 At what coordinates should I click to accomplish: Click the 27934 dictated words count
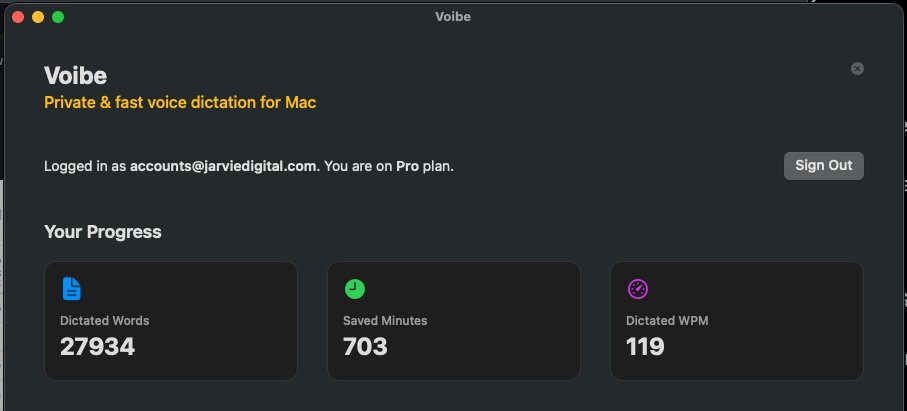click(97, 347)
